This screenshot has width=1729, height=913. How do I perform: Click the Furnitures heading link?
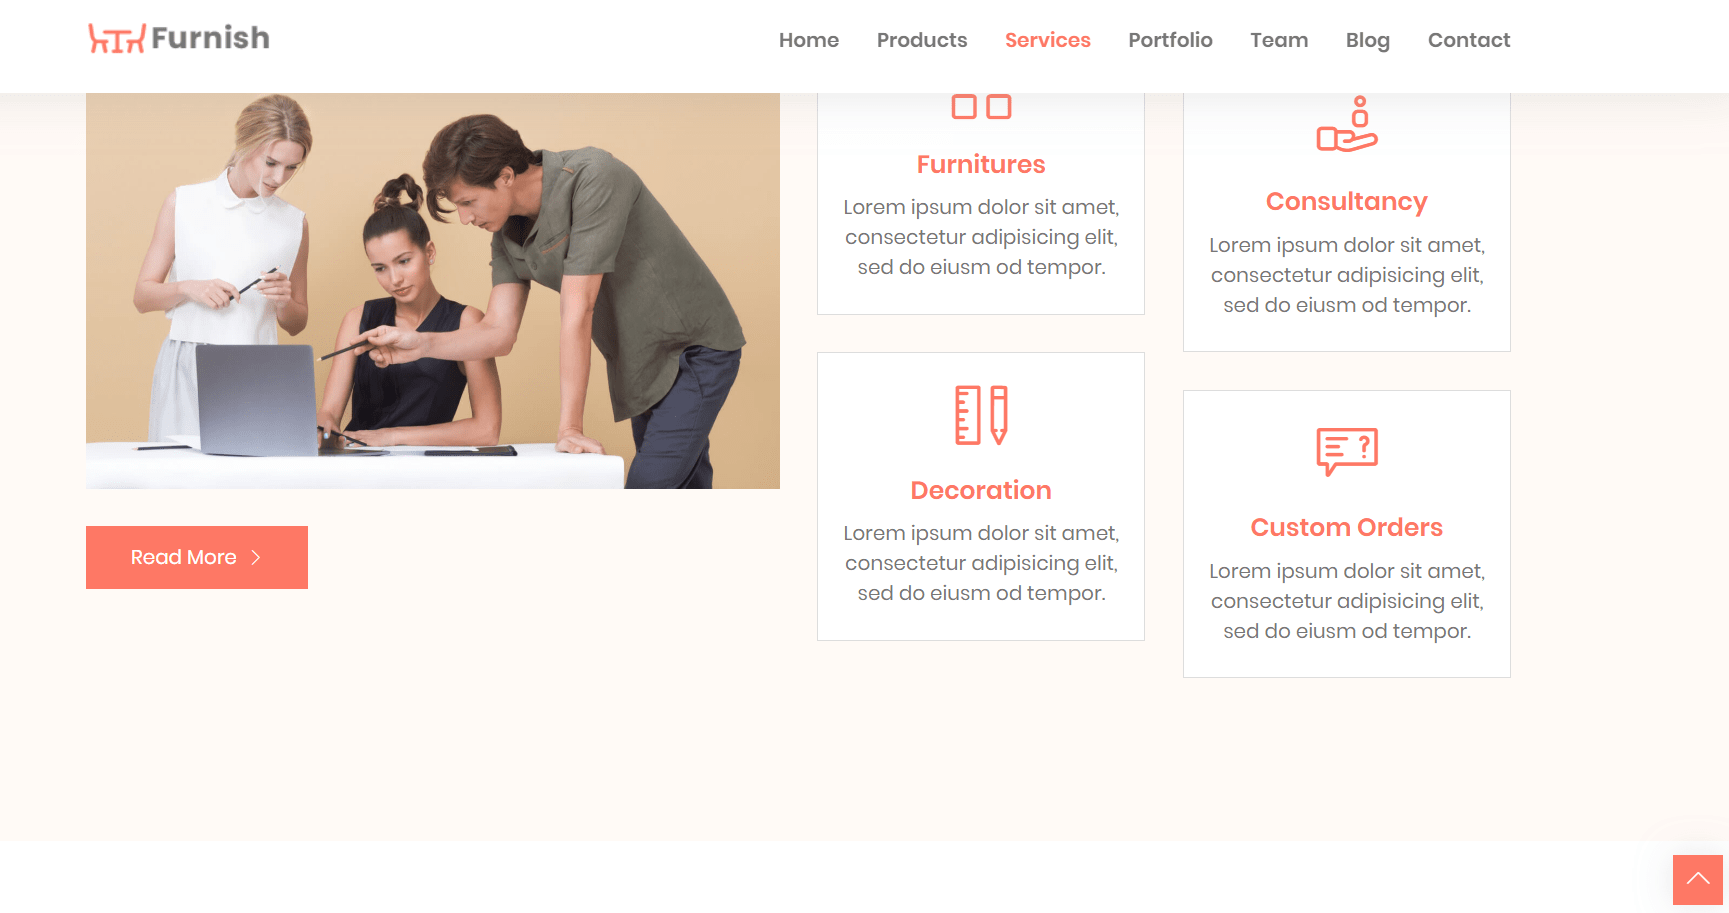tap(981, 164)
